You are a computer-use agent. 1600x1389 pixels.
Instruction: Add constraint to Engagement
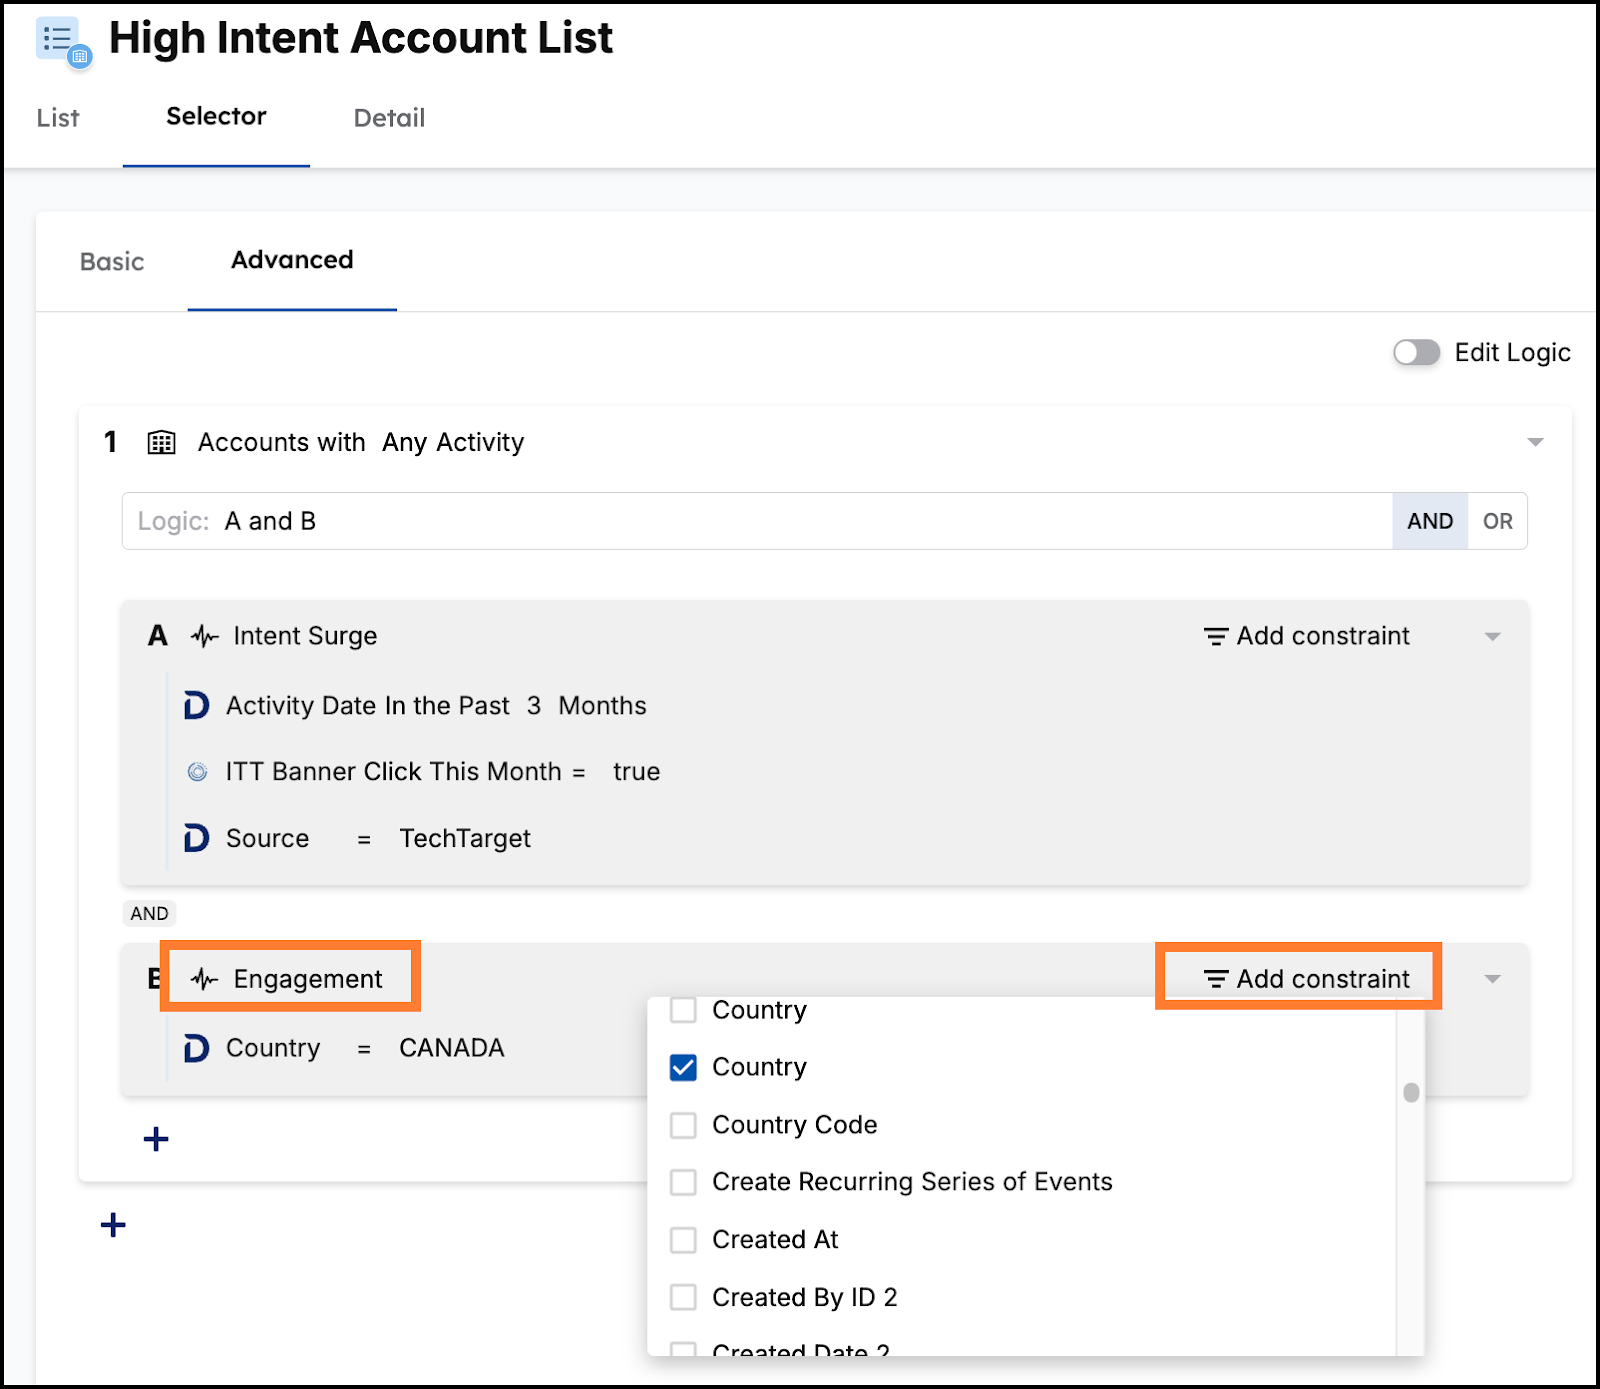[1307, 979]
